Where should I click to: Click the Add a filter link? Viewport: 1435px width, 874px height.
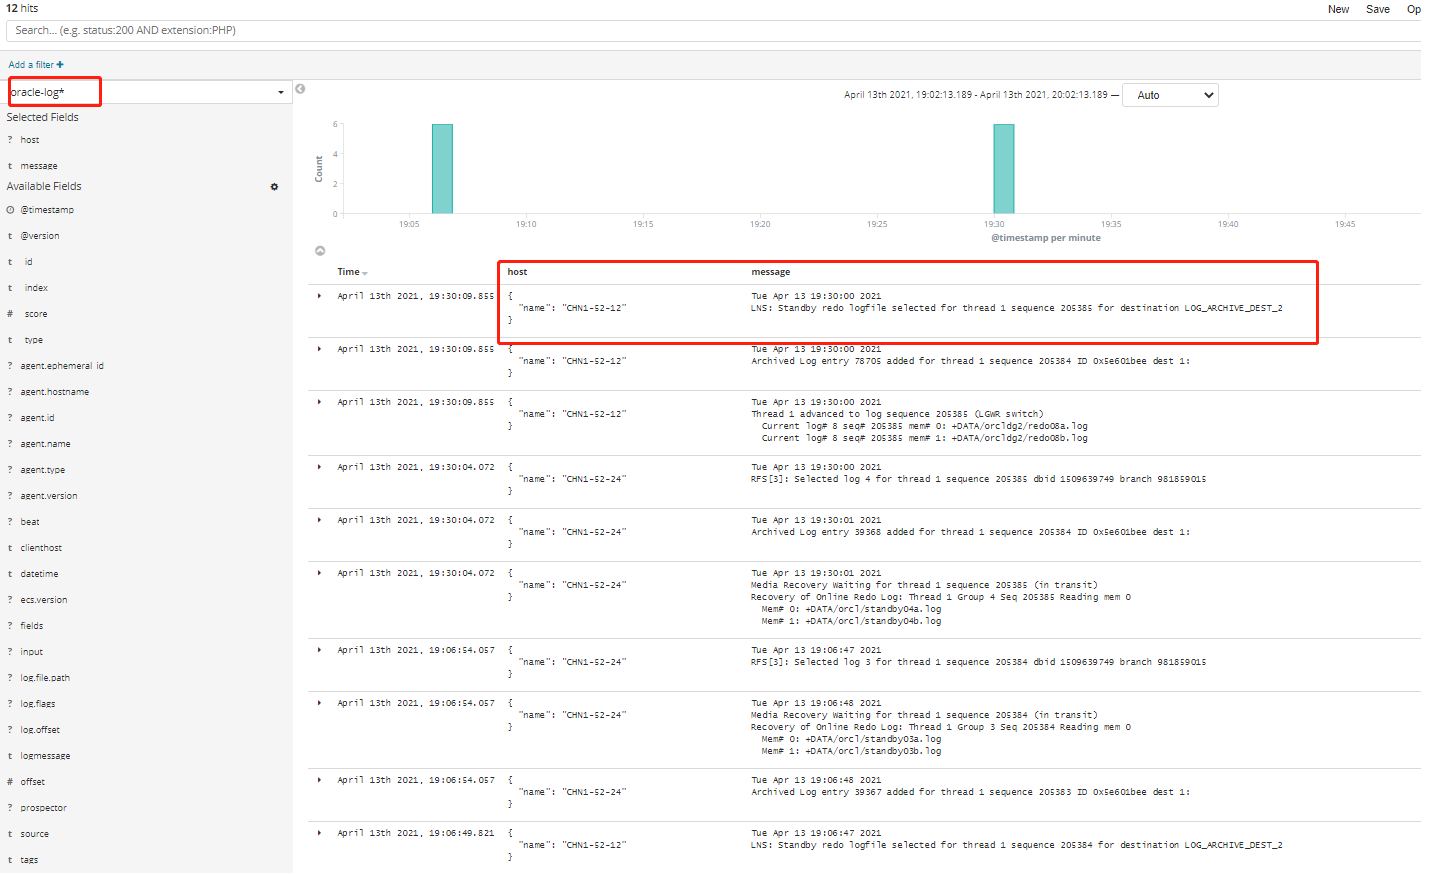coord(33,63)
